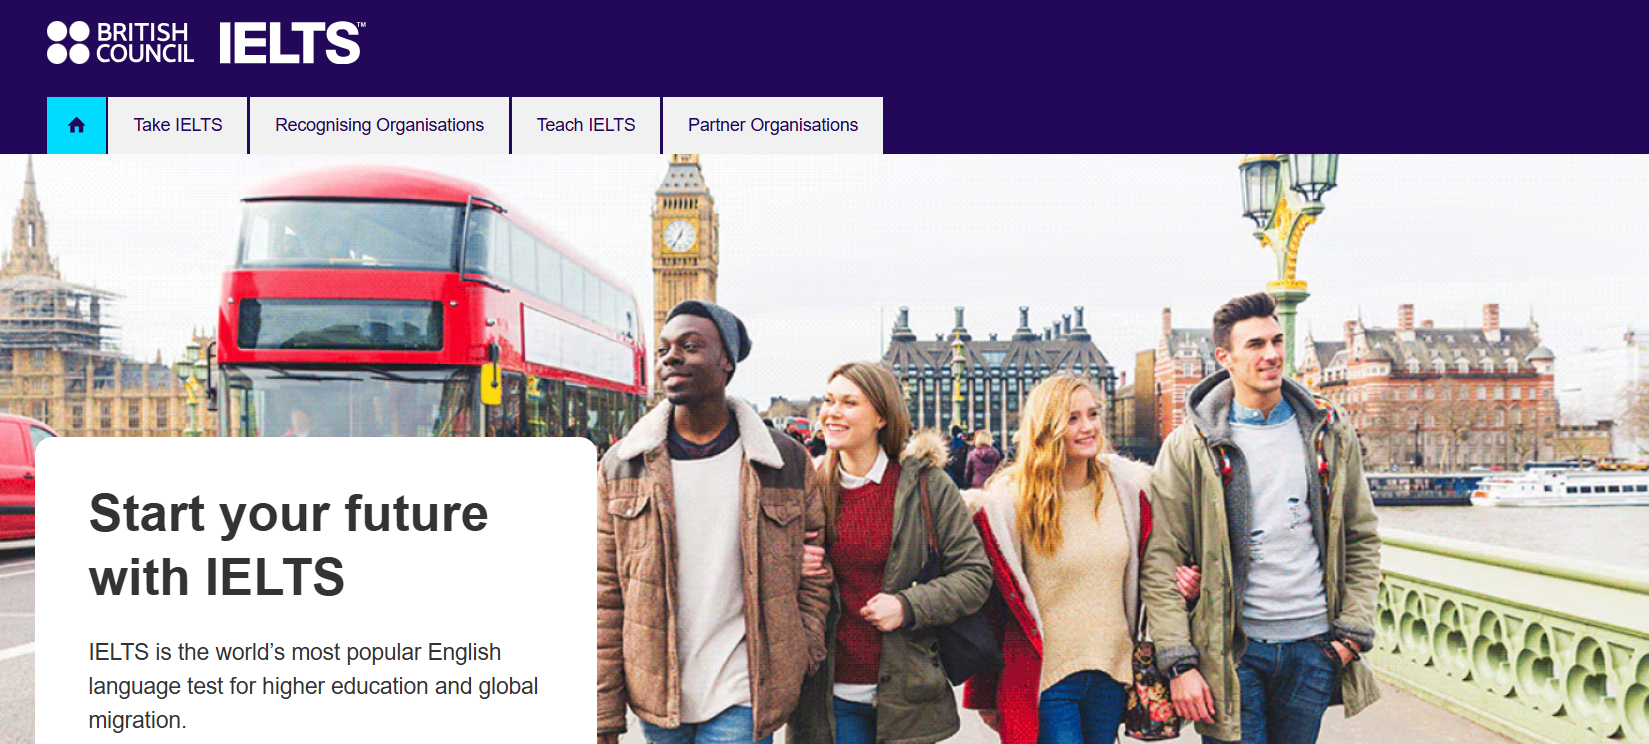Click the British Council wordmark text

click(144, 43)
